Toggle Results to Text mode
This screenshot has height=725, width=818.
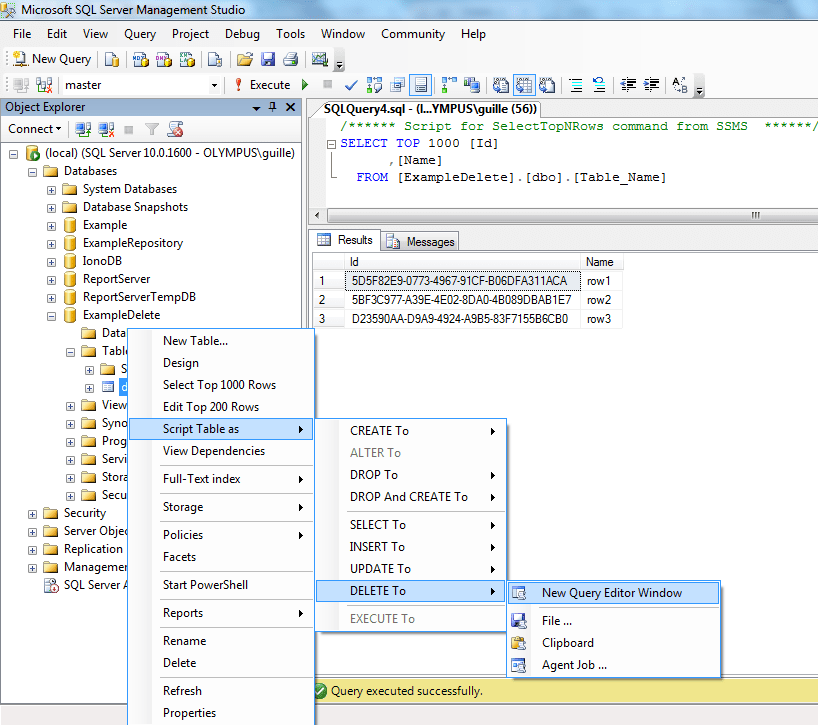pyautogui.click(x=502, y=85)
